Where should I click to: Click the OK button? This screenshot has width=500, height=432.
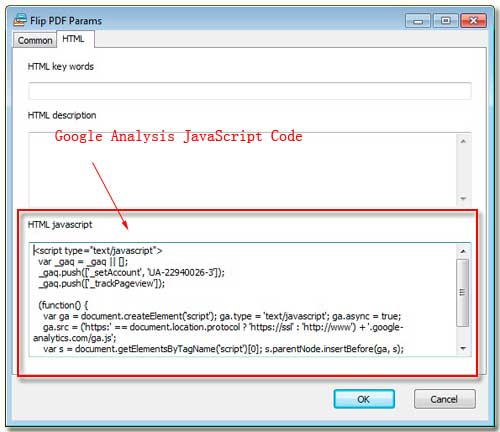[x=364, y=399]
